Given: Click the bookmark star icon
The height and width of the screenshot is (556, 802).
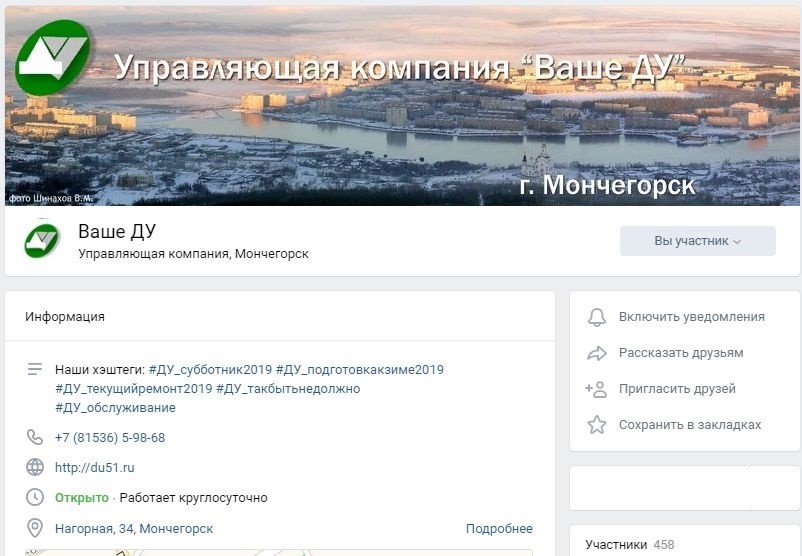Looking at the screenshot, I should (596, 425).
